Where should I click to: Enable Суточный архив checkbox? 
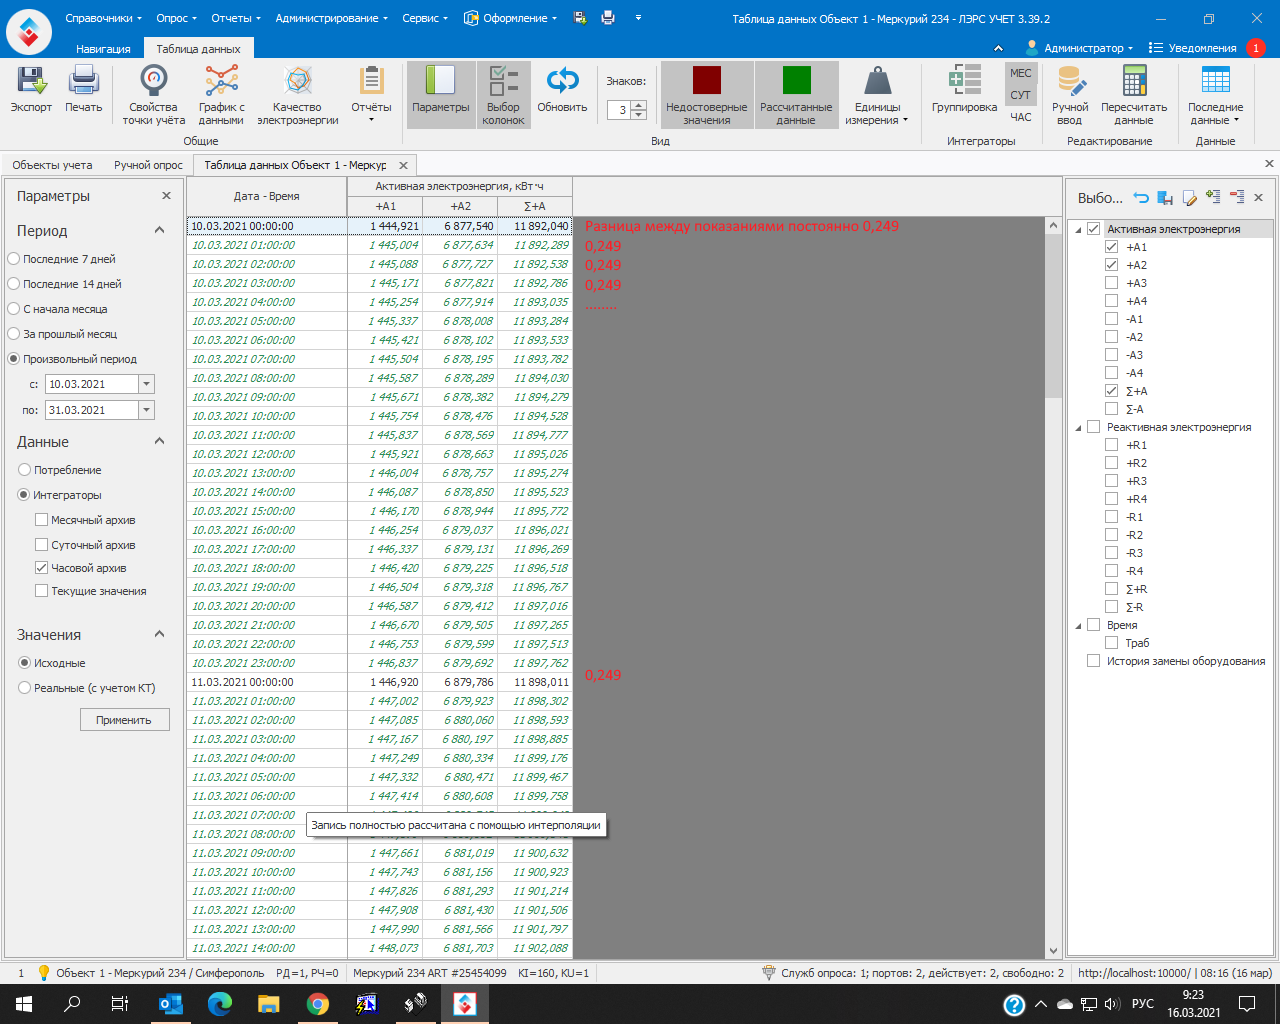(41, 545)
